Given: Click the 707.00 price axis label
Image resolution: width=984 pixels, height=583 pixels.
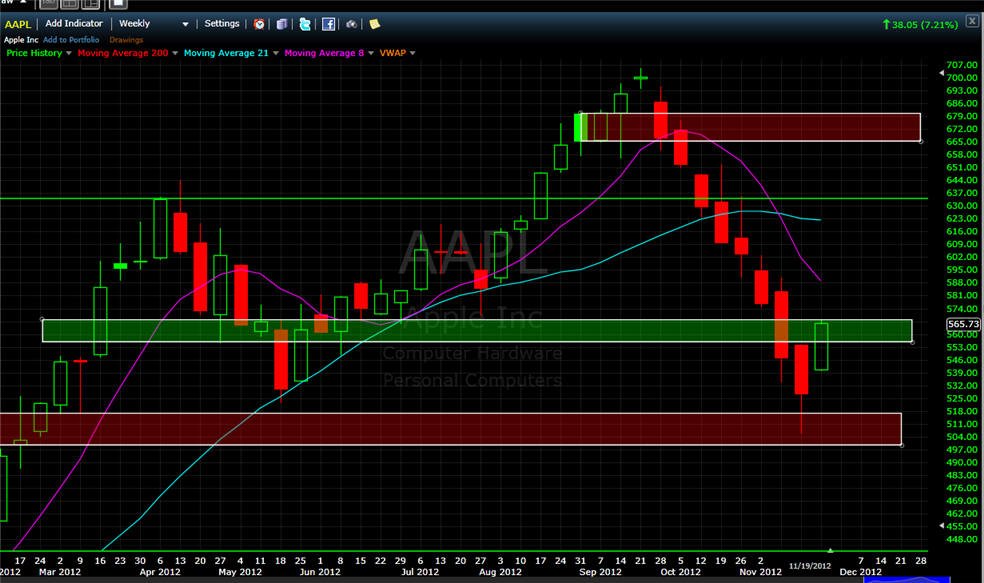Looking at the screenshot, I should [962, 65].
